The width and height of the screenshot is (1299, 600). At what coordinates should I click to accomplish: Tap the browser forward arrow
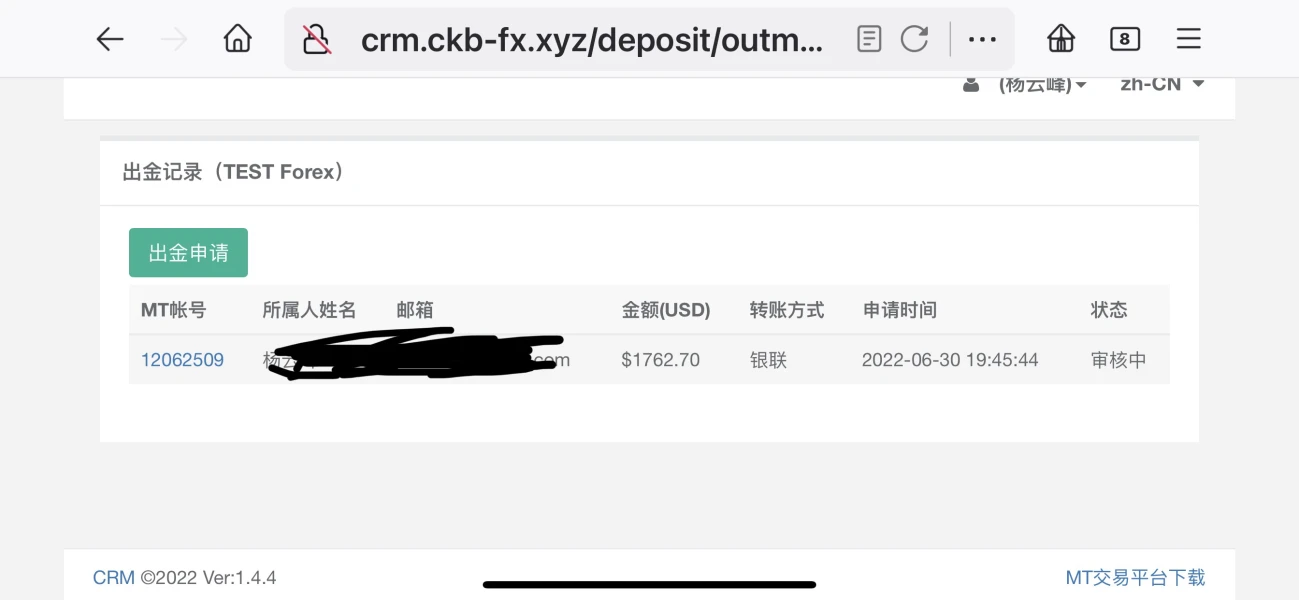[174, 39]
